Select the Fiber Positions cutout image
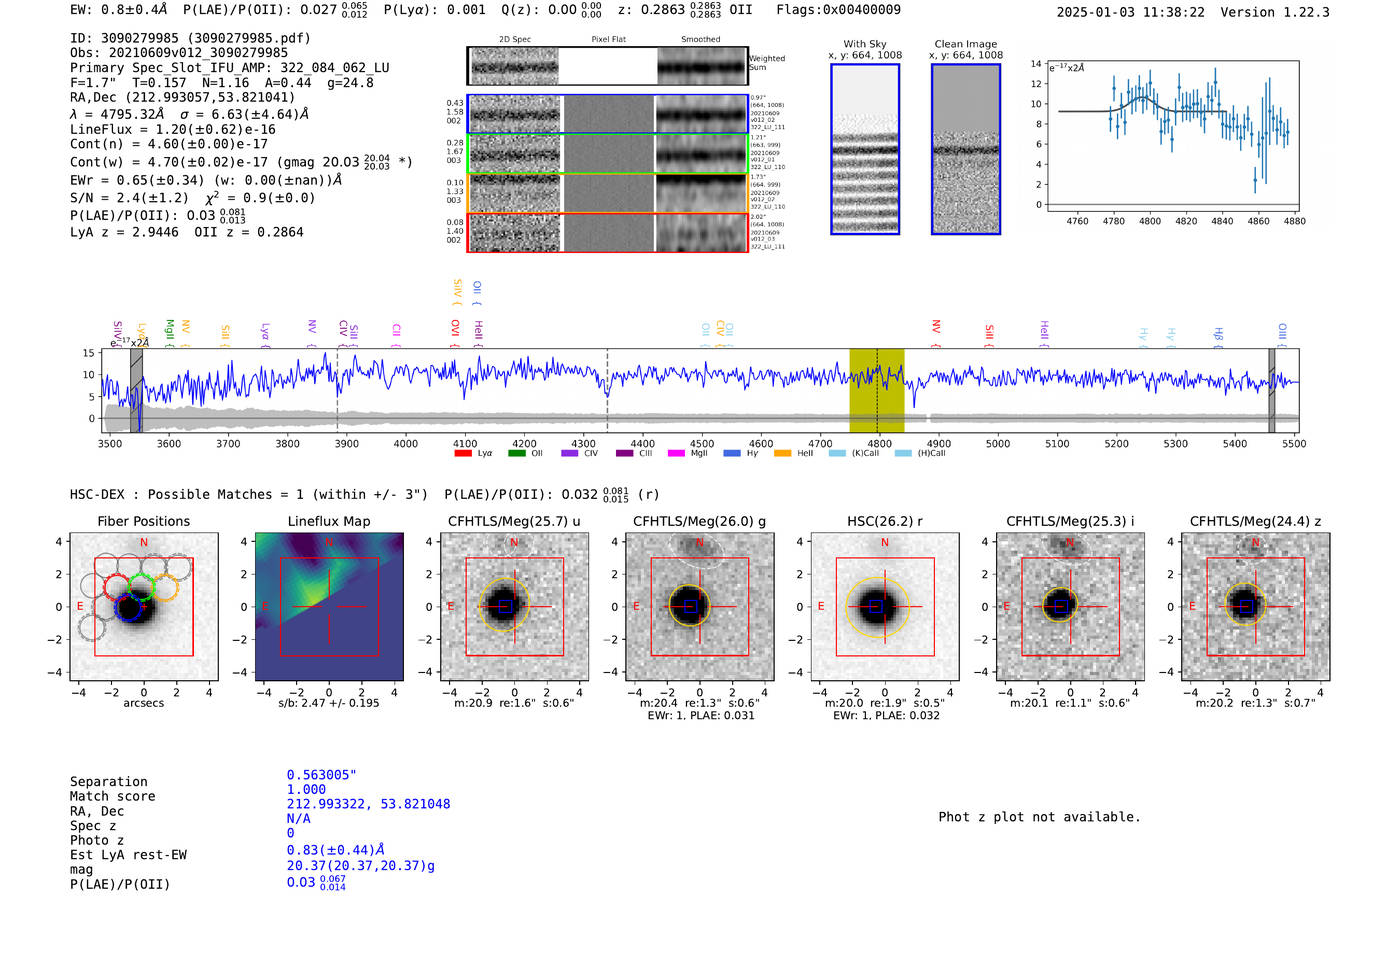This screenshot has height=953, width=1400. point(144,607)
